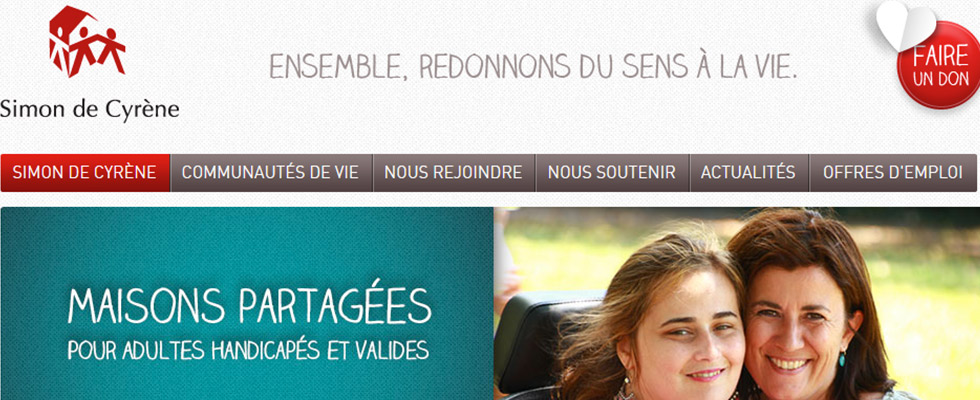Viewport: 980px width, 400px height.
Task: Select the Actualités menu item
Action: [x=749, y=172]
